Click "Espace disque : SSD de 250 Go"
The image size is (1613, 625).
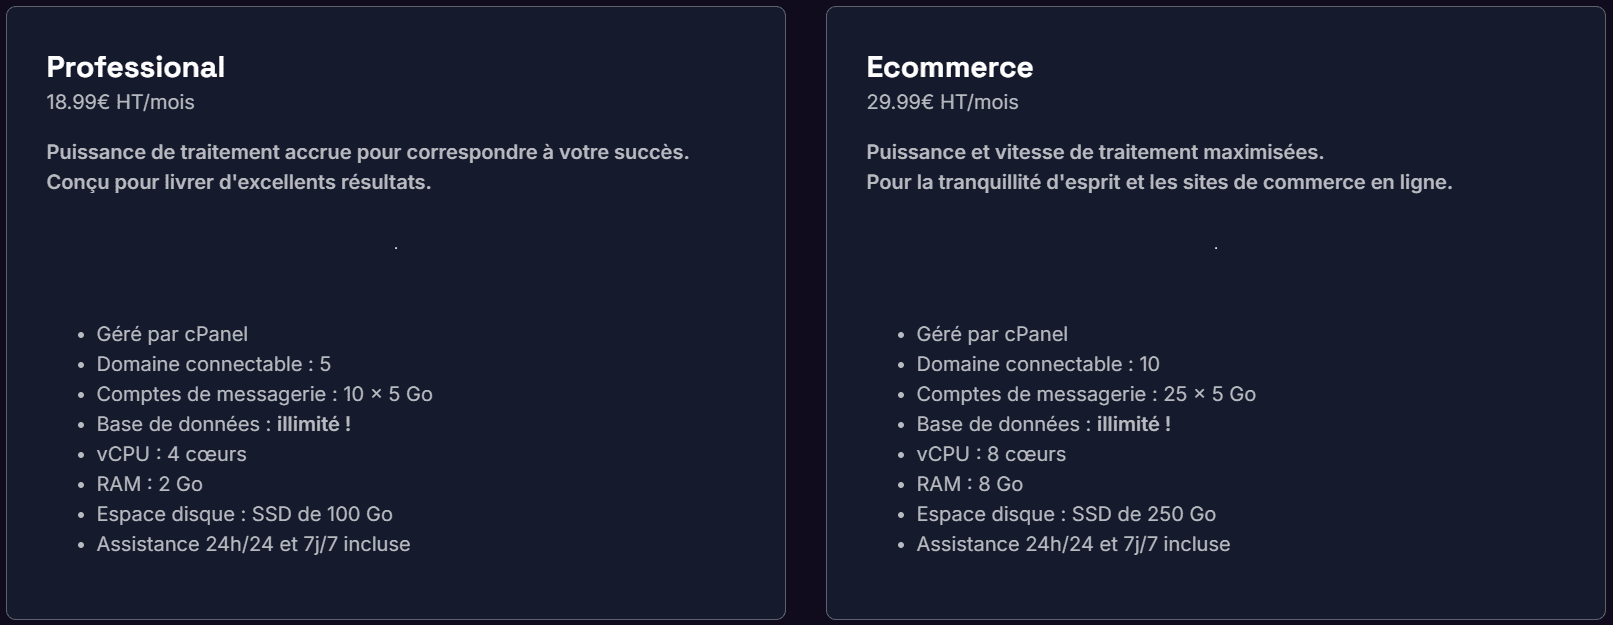pyautogui.click(x=1065, y=514)
